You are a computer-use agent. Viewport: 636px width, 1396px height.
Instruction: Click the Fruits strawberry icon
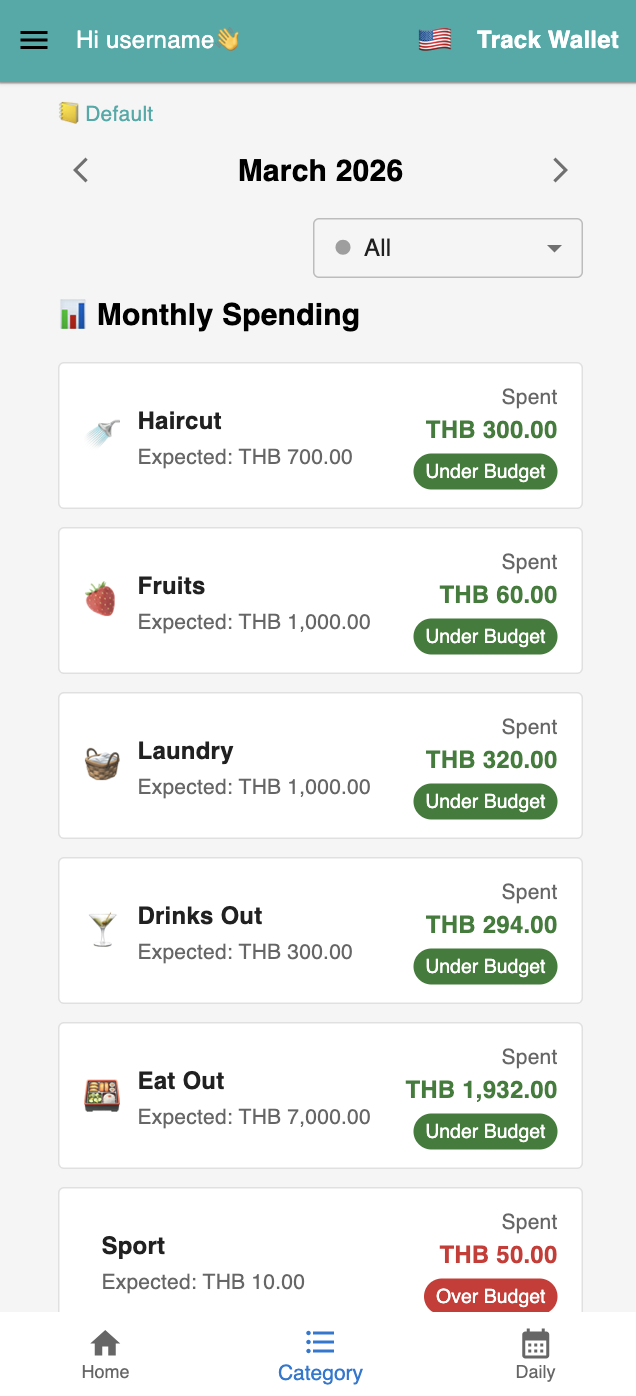[100, 599]
